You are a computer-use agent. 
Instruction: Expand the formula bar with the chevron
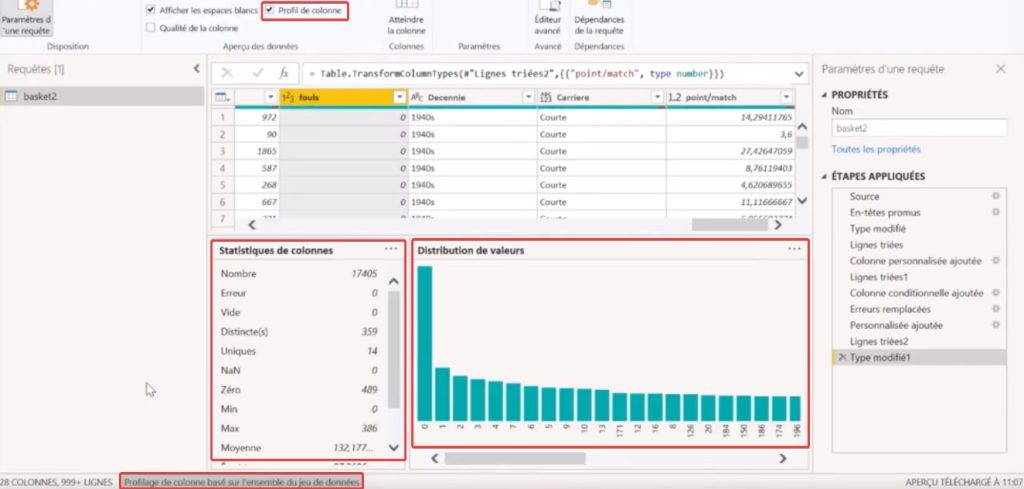(x=799, y=74)
